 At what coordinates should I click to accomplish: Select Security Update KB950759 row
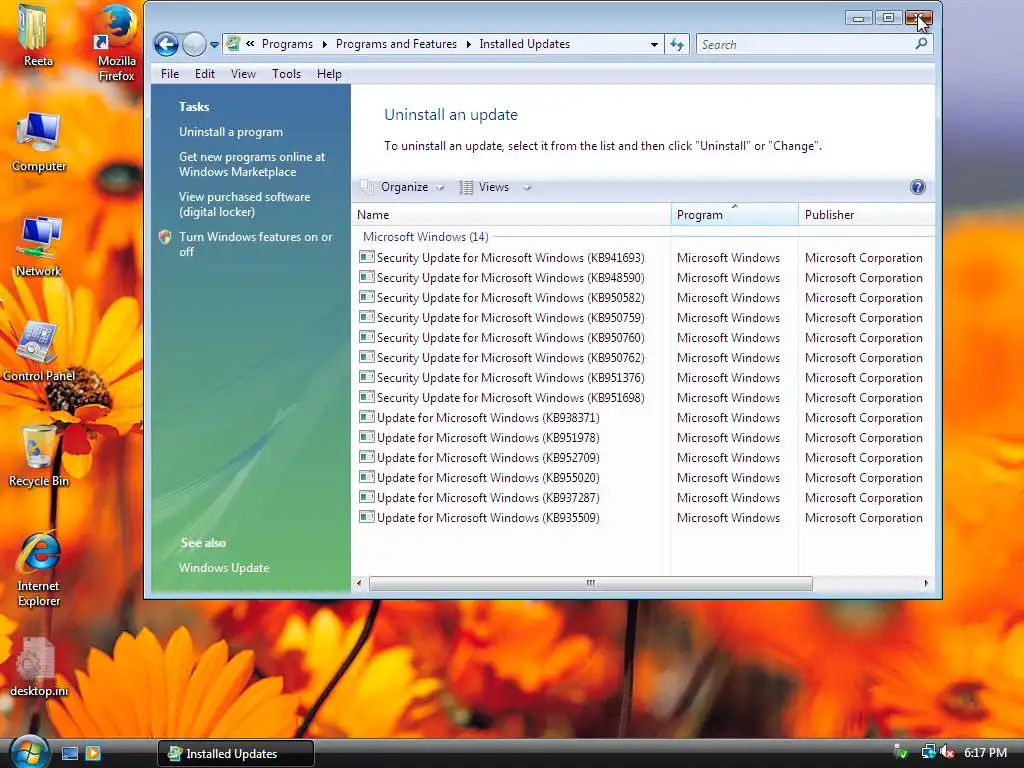[x=643, y=317]
